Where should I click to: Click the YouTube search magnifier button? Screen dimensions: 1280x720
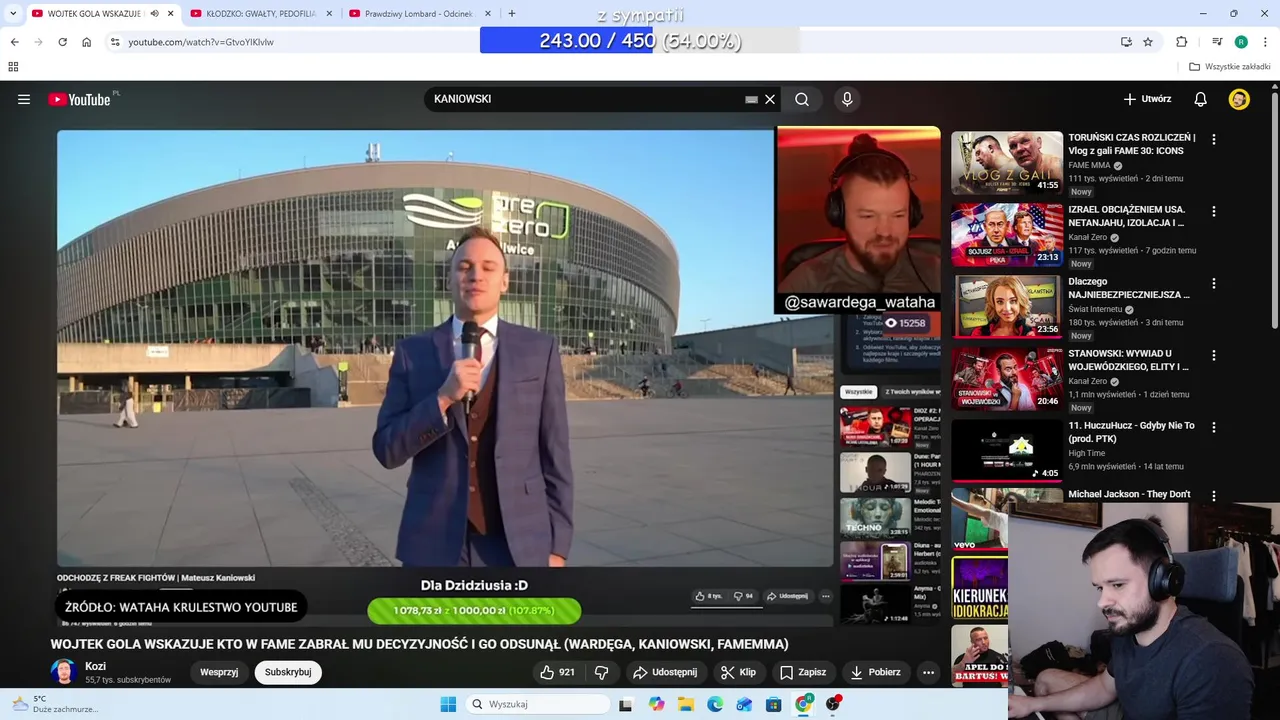pyautogui.click(x=802, y=99)
